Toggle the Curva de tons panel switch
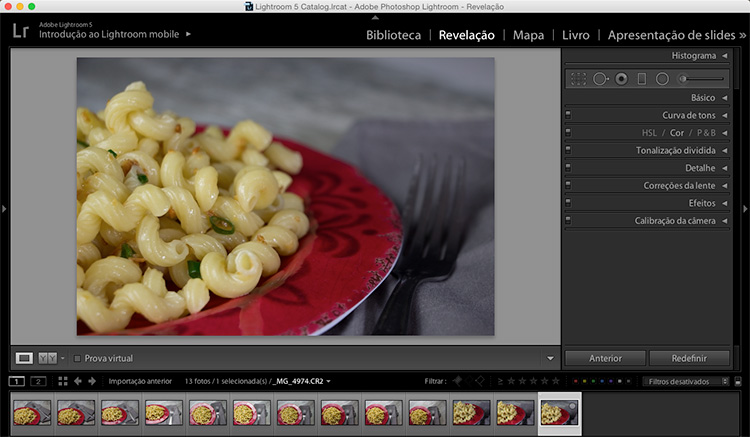 coord(568,115)
